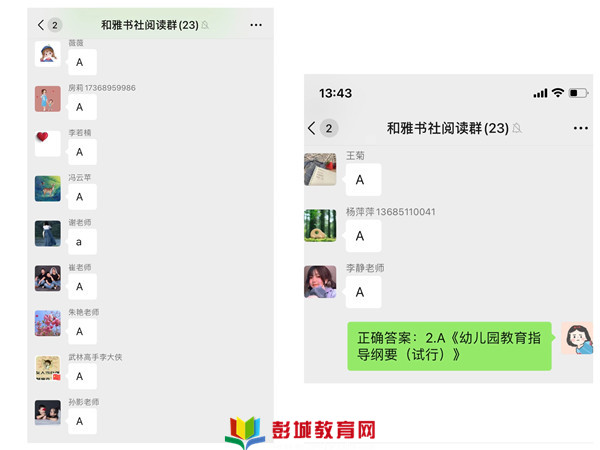
Task: Open sender avatar beside green message
Action: [x=577, y=338]
